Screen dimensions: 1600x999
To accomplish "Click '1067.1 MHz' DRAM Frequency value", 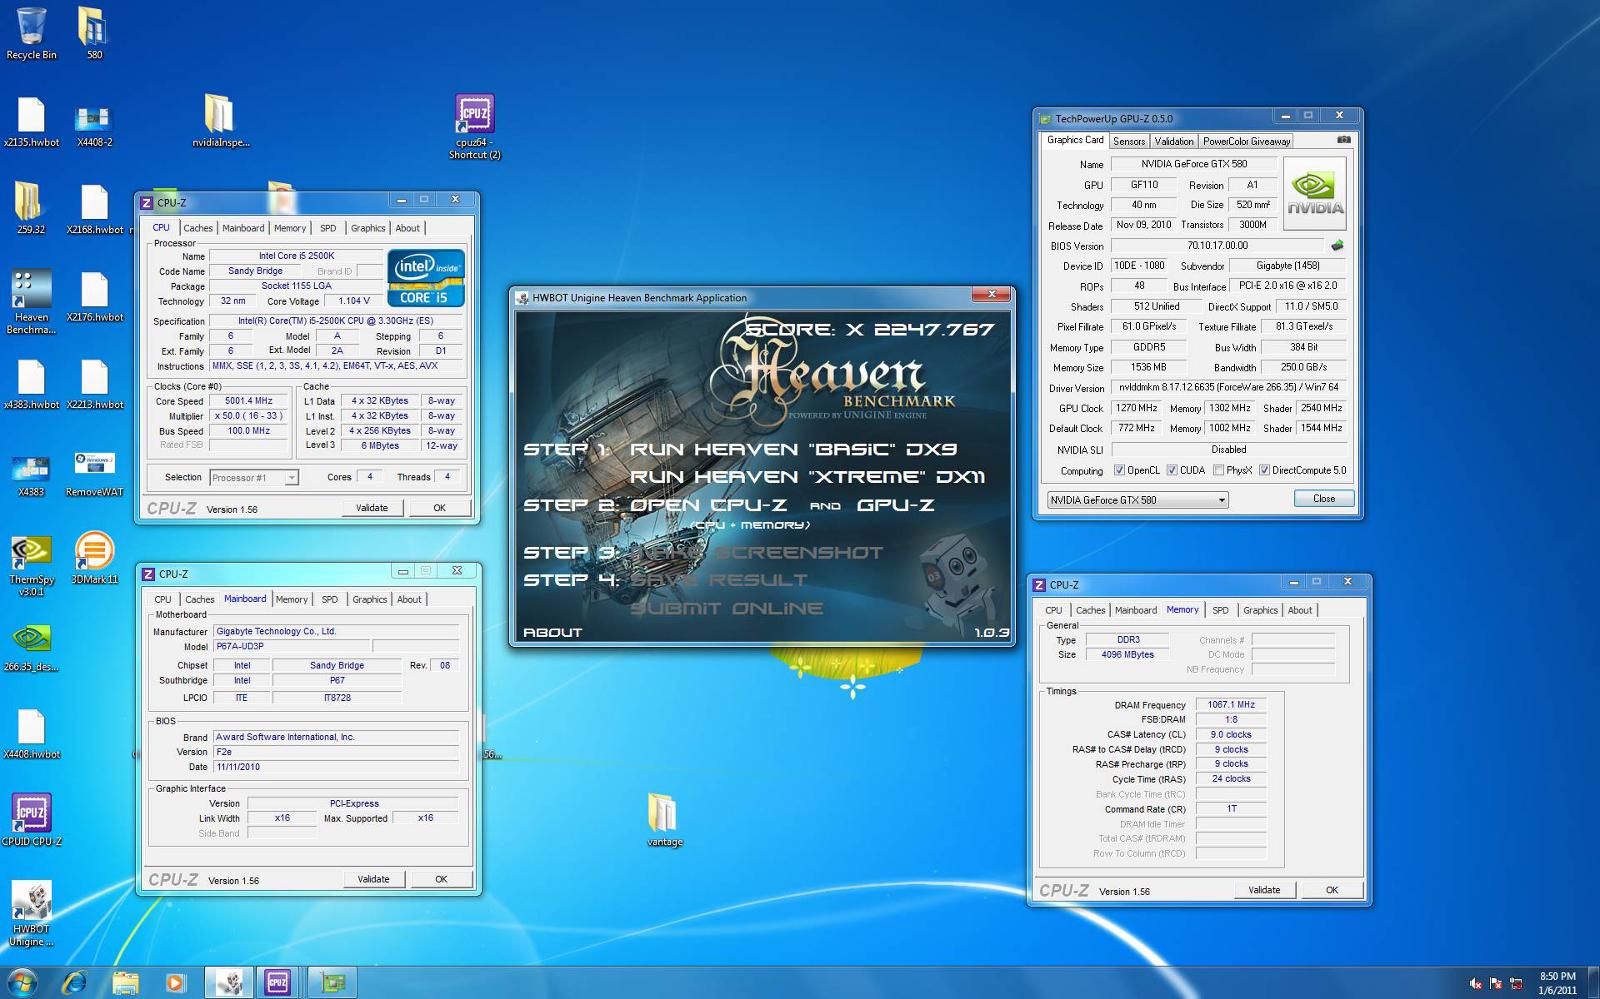I will click(1231, 705).
